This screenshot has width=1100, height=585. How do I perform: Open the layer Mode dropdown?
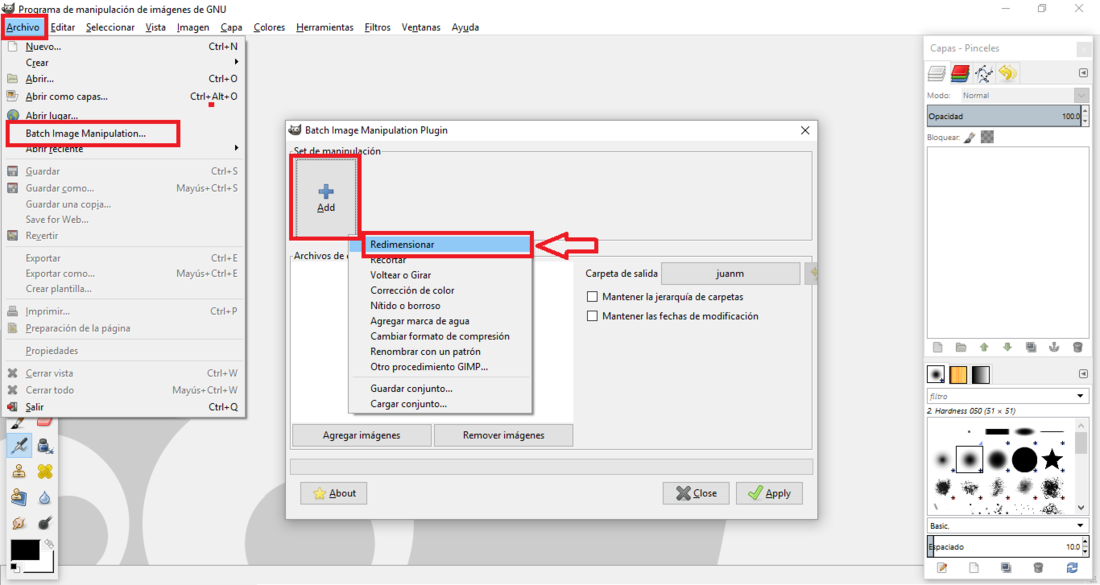(x=1024, y=95)
